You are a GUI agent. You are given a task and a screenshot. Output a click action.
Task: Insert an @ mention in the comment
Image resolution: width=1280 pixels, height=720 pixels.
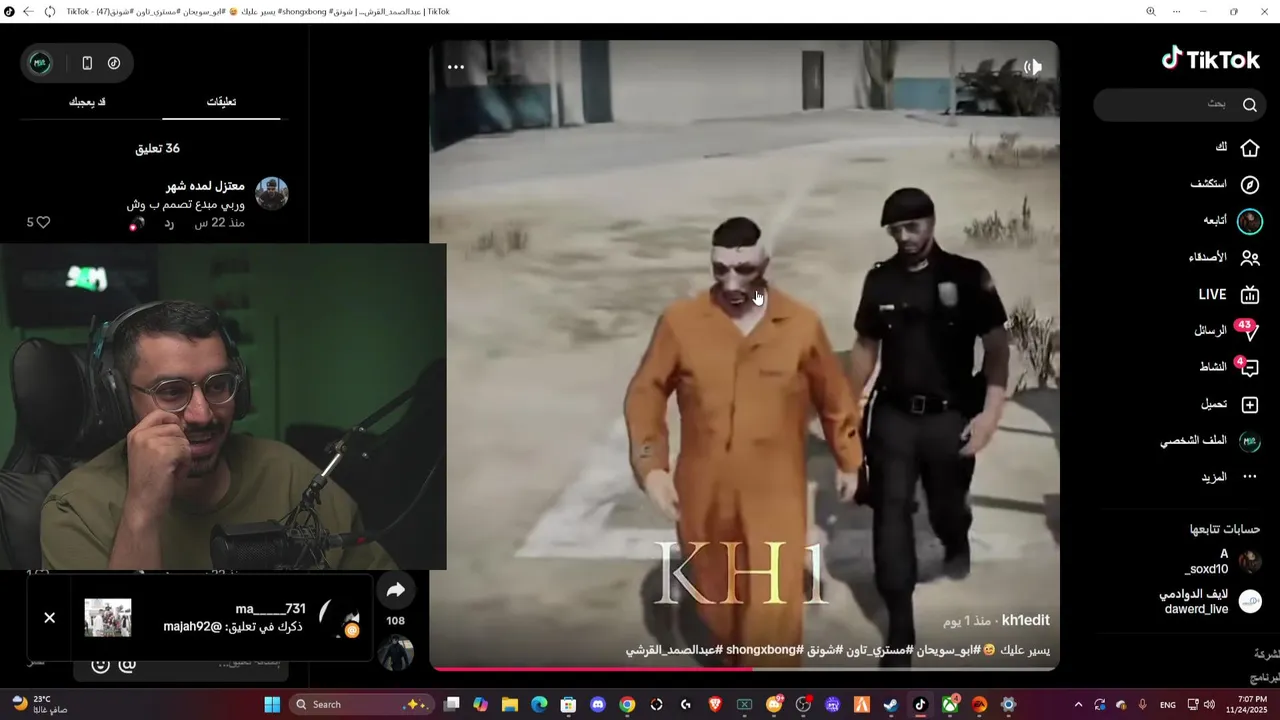point(128,664)
